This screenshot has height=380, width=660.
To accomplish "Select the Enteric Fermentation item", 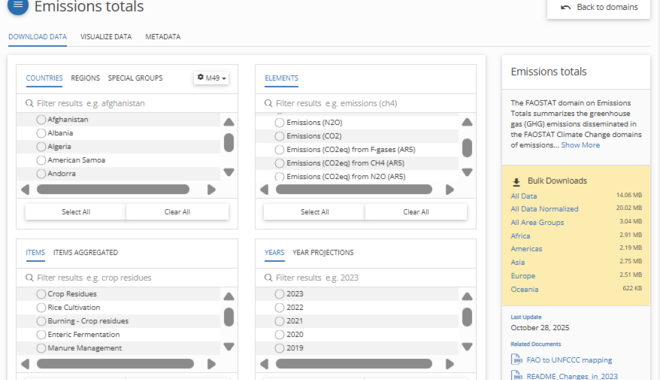I will coord(41,335).
